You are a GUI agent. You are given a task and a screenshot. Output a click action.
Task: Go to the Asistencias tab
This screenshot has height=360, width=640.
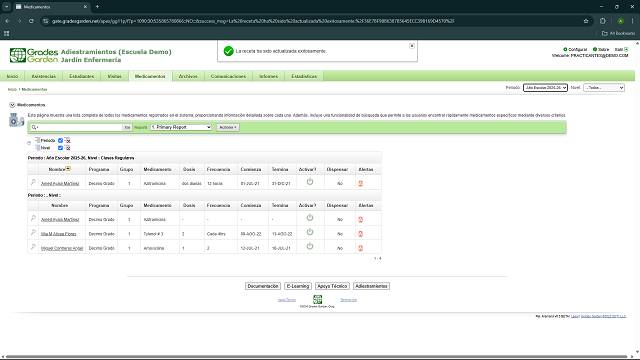tap(44, 76)
